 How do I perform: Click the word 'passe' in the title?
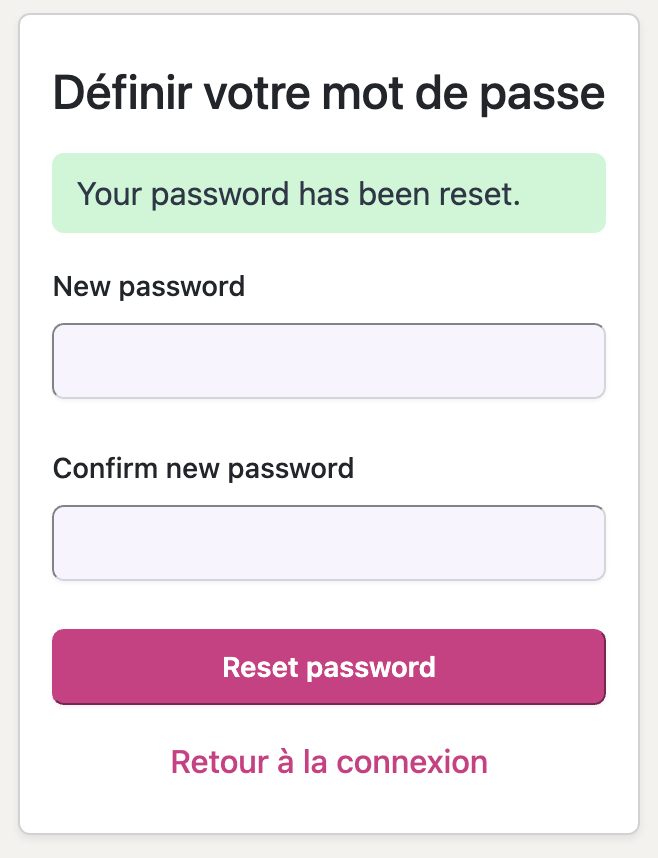point(542,96)
